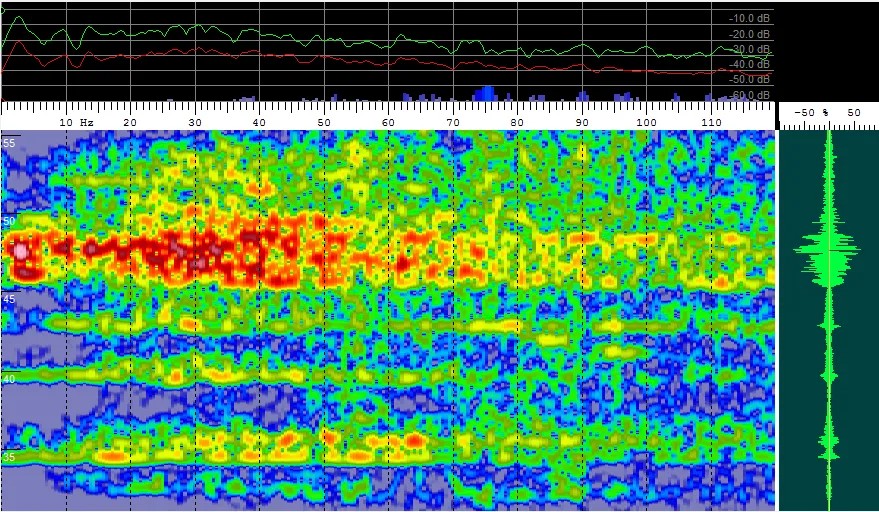Click the -20.0 dB amplitude label
The image size is (879, 512).
[750, 34]
